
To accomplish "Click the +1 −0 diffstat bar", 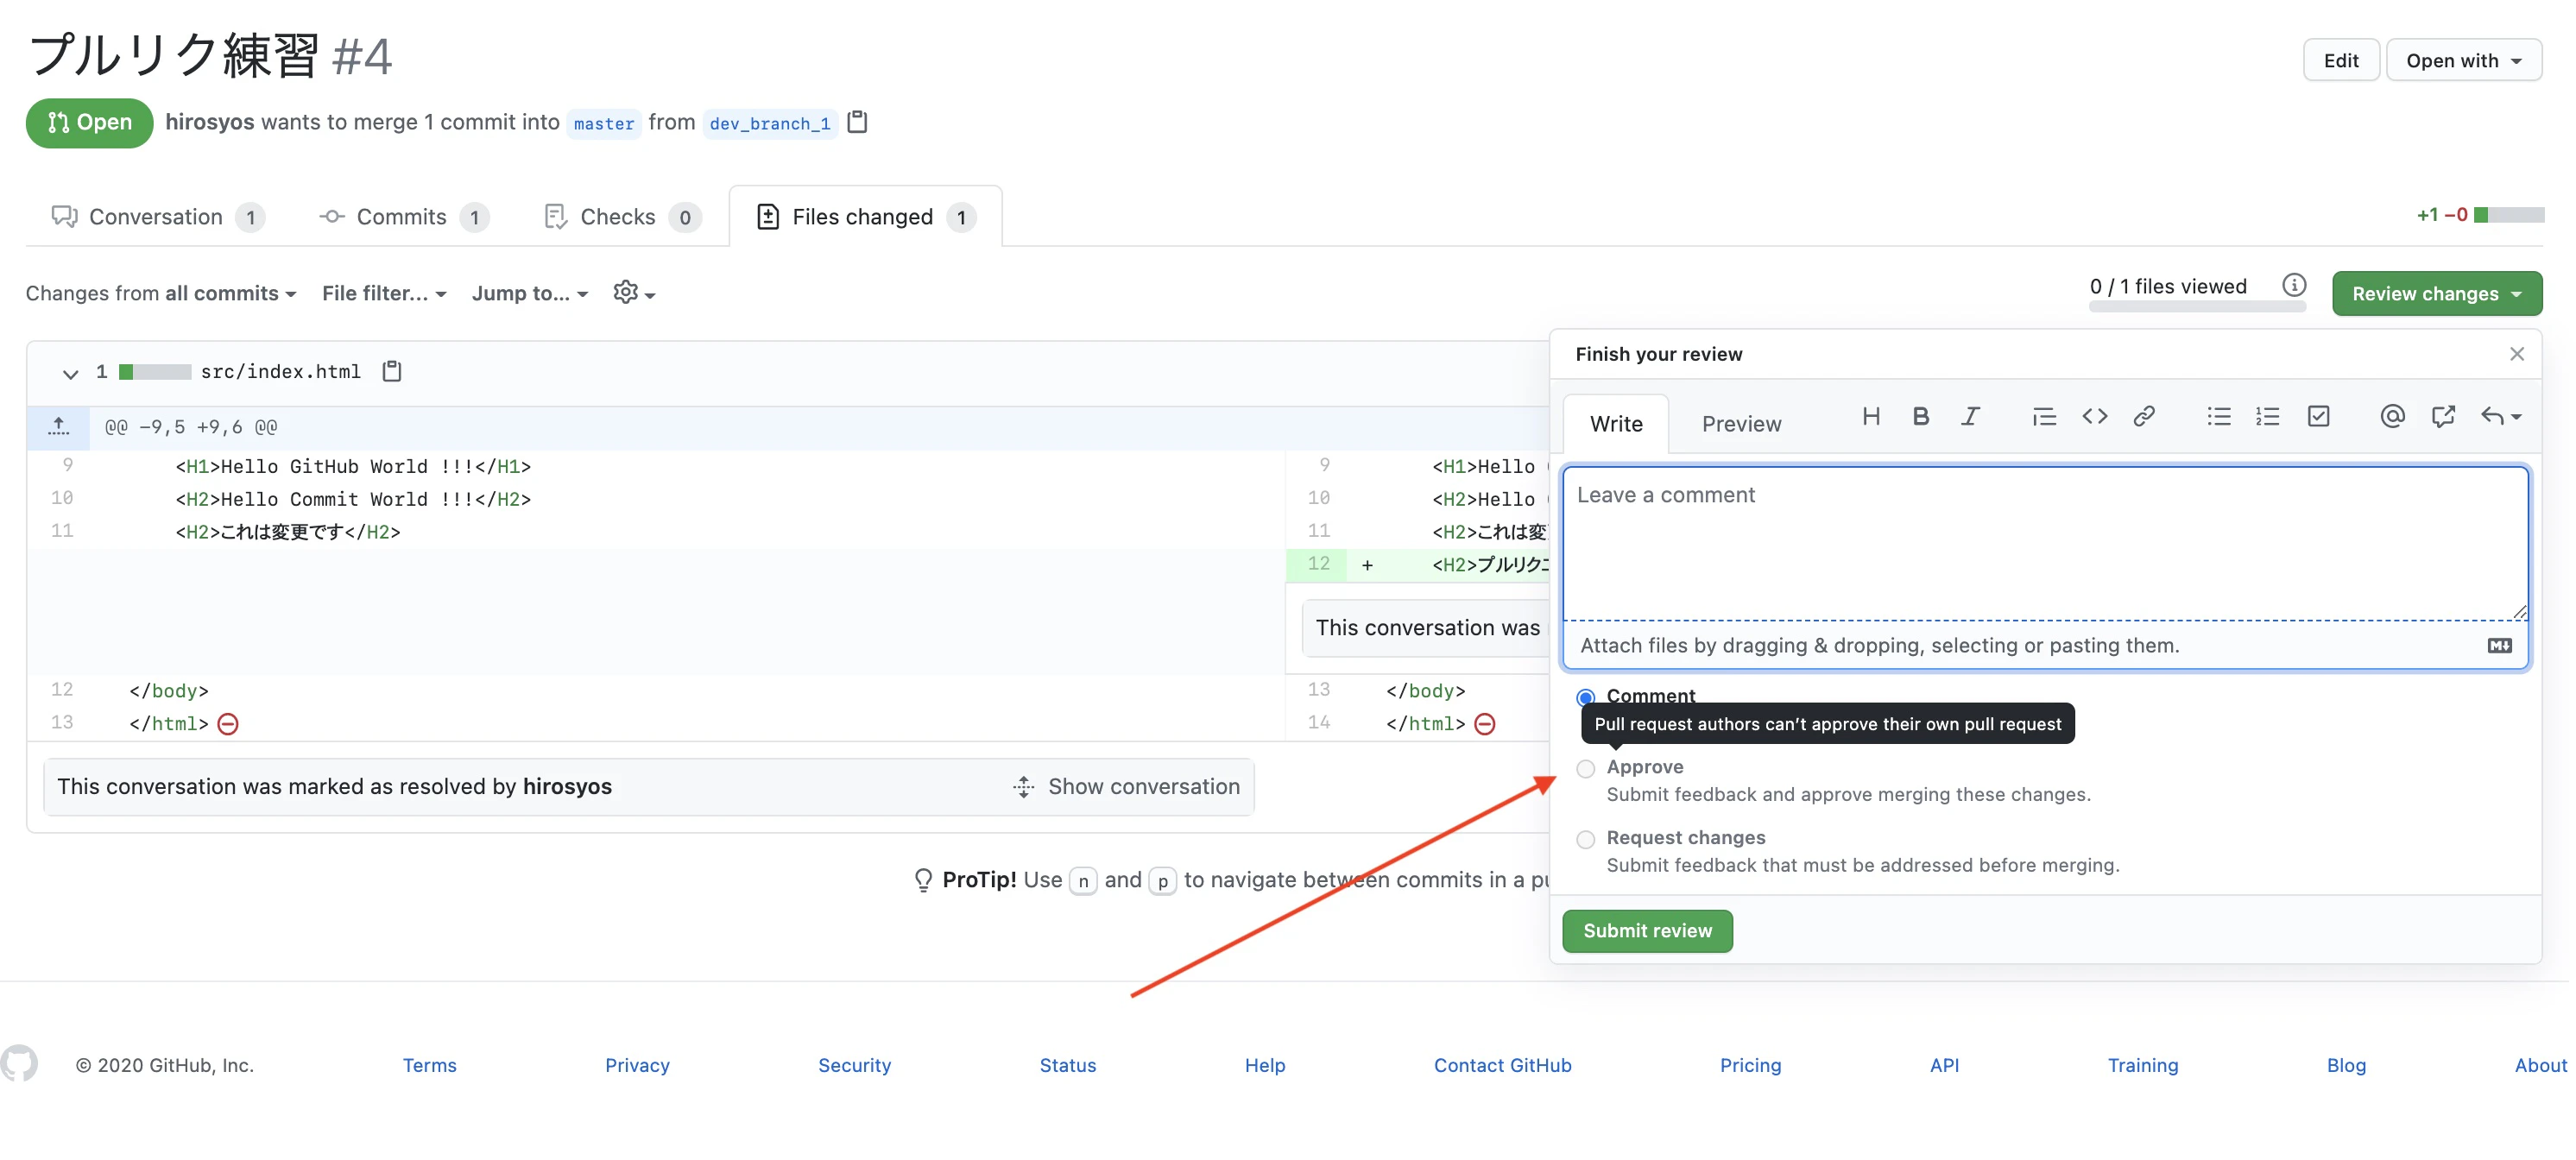I will [2479, 215].
